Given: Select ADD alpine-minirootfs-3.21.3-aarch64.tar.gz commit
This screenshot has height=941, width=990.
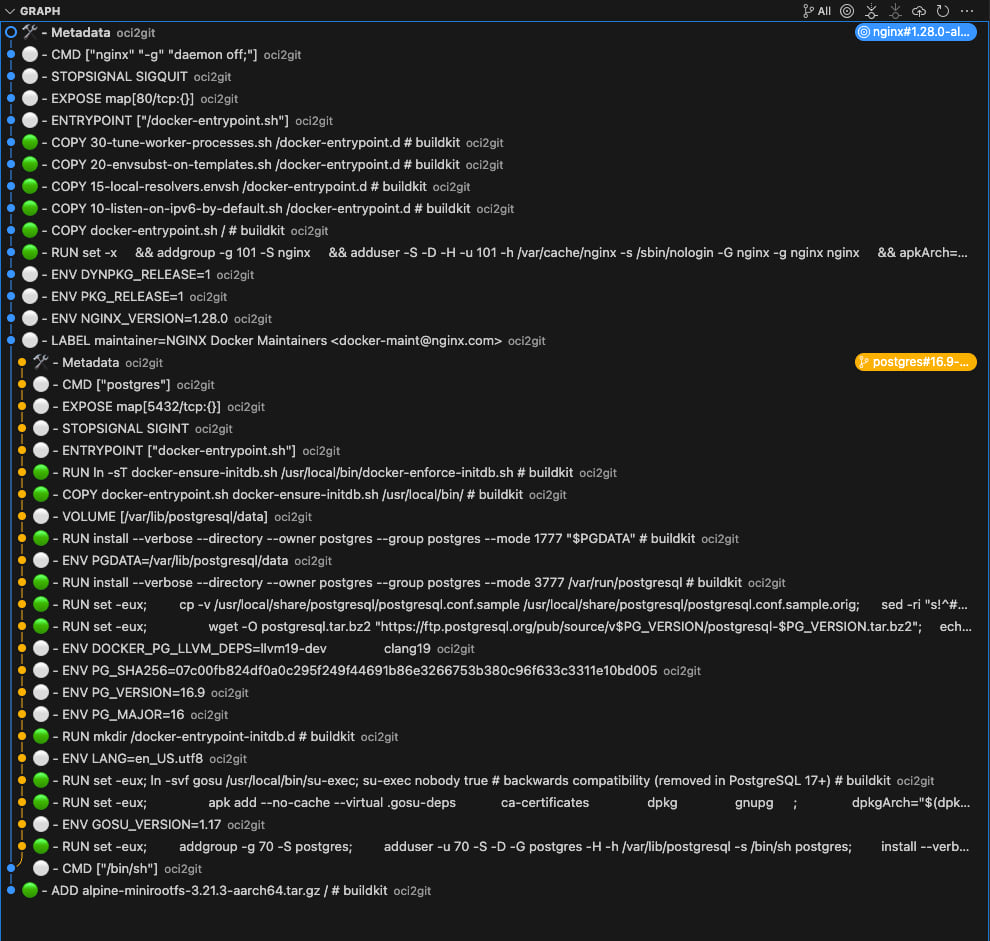Looking at the screenshot, I should pos(495,891).
